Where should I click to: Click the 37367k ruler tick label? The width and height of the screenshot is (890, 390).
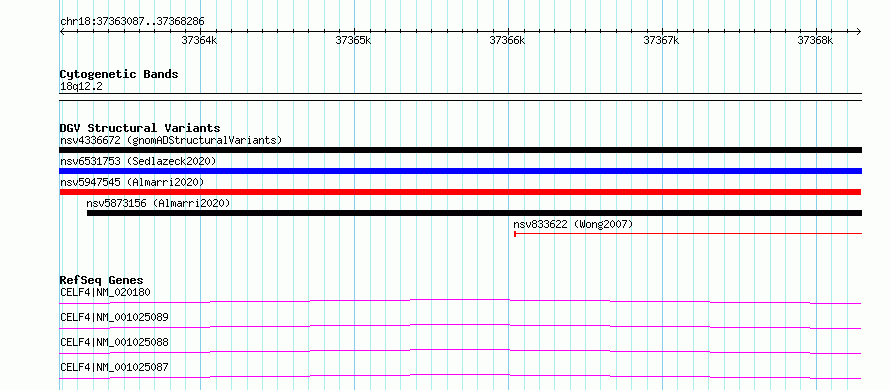[661, 40]
